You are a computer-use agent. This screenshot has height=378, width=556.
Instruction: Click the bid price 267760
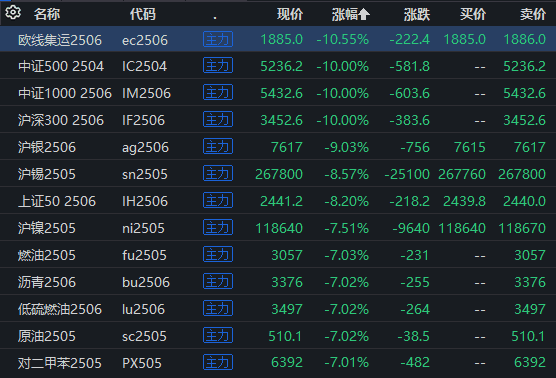pos(462,174)
